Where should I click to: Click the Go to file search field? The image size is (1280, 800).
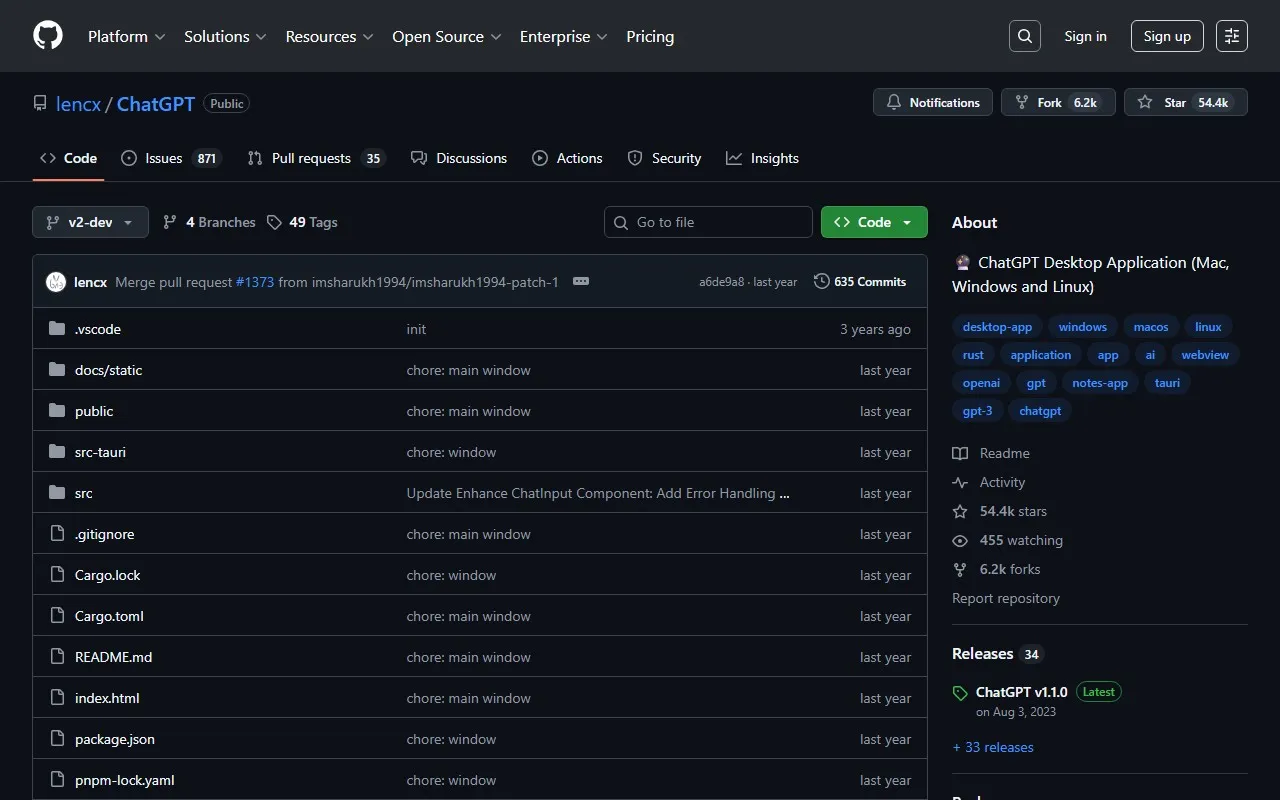(708, 222)
